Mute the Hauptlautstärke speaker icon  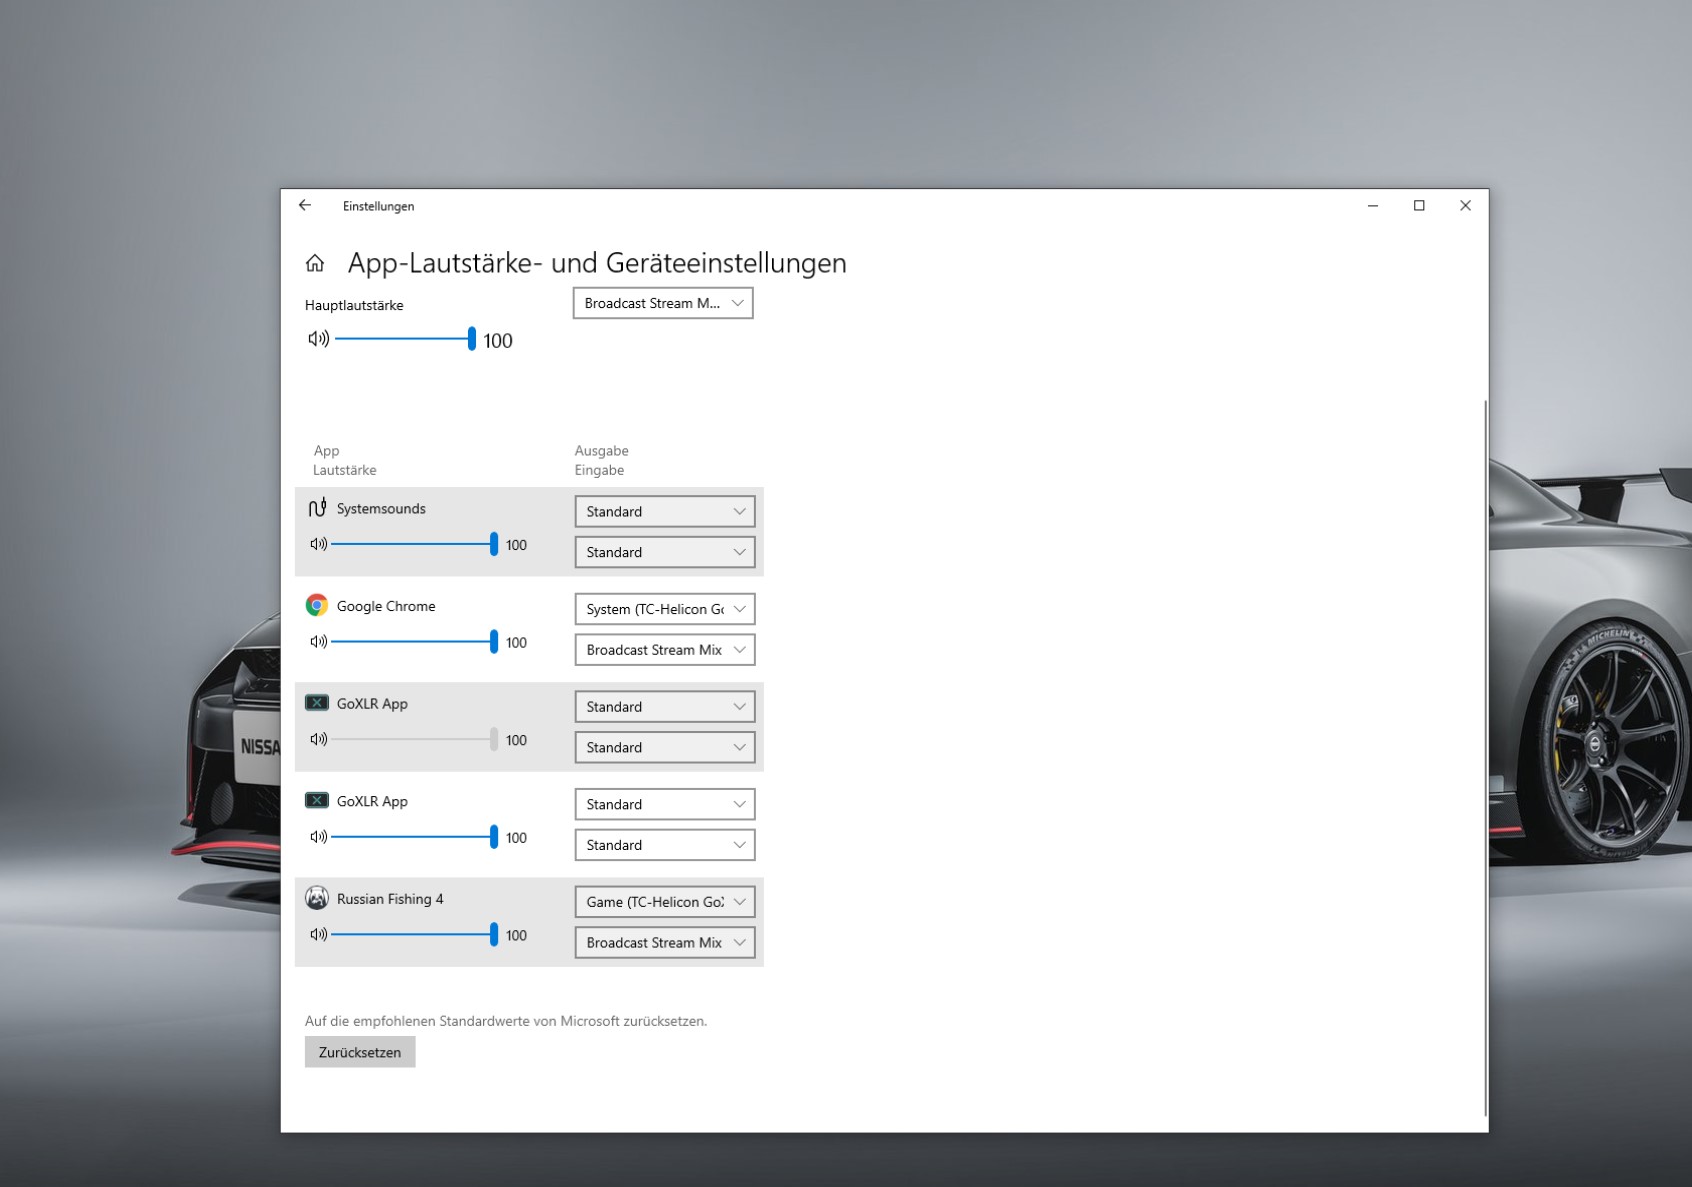pos(318,339)
